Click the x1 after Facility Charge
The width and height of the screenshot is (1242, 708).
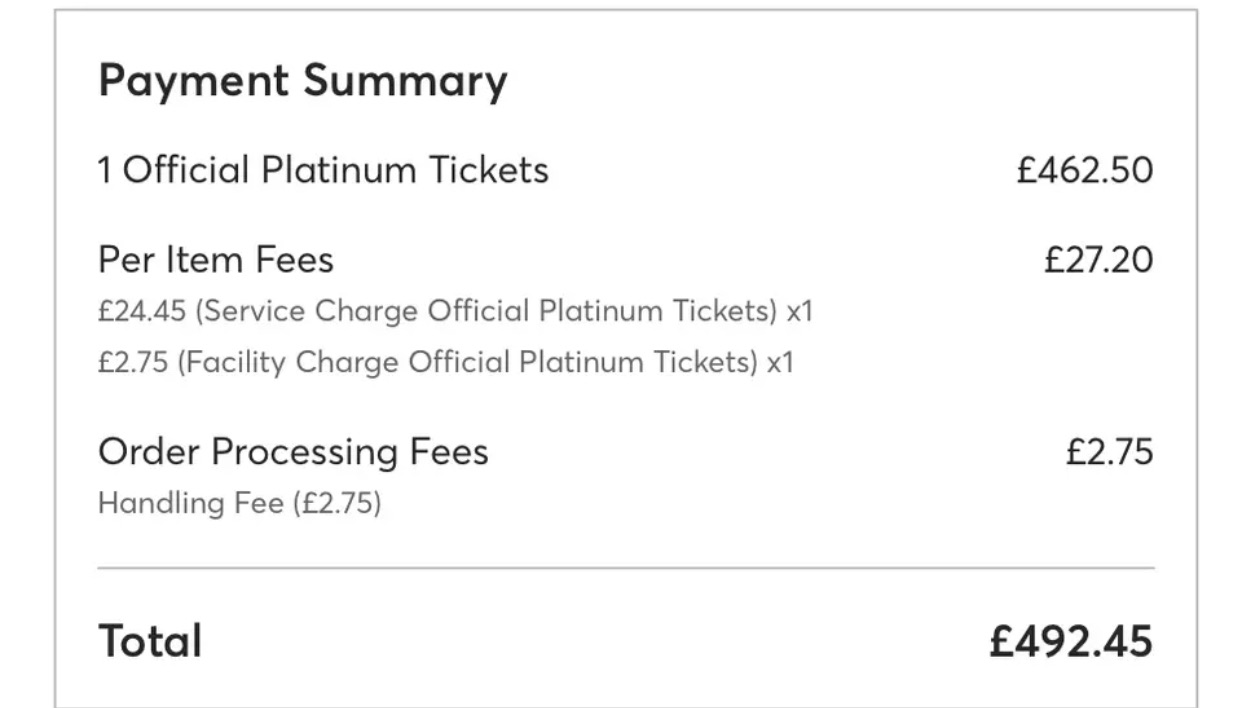tap(780, 362)
